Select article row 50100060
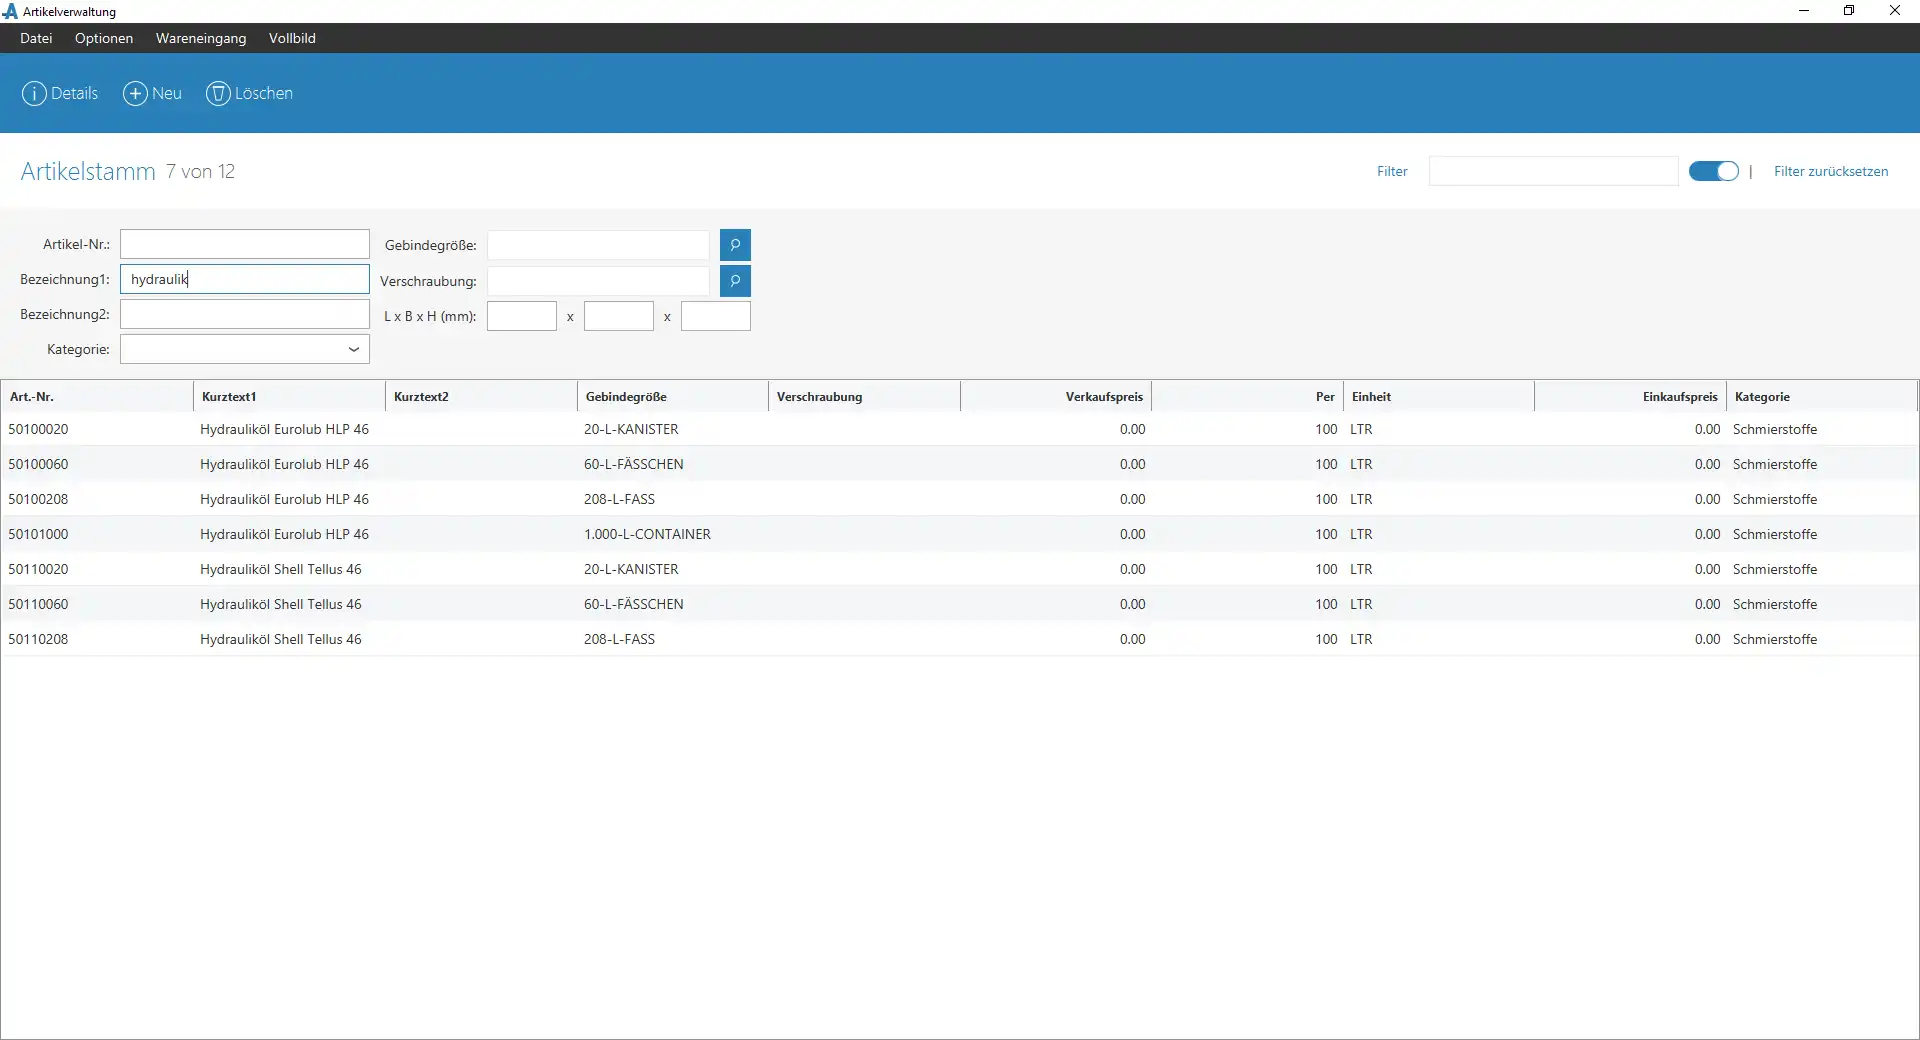Viewport: 1920px width, 1040px height. (960, 464)
